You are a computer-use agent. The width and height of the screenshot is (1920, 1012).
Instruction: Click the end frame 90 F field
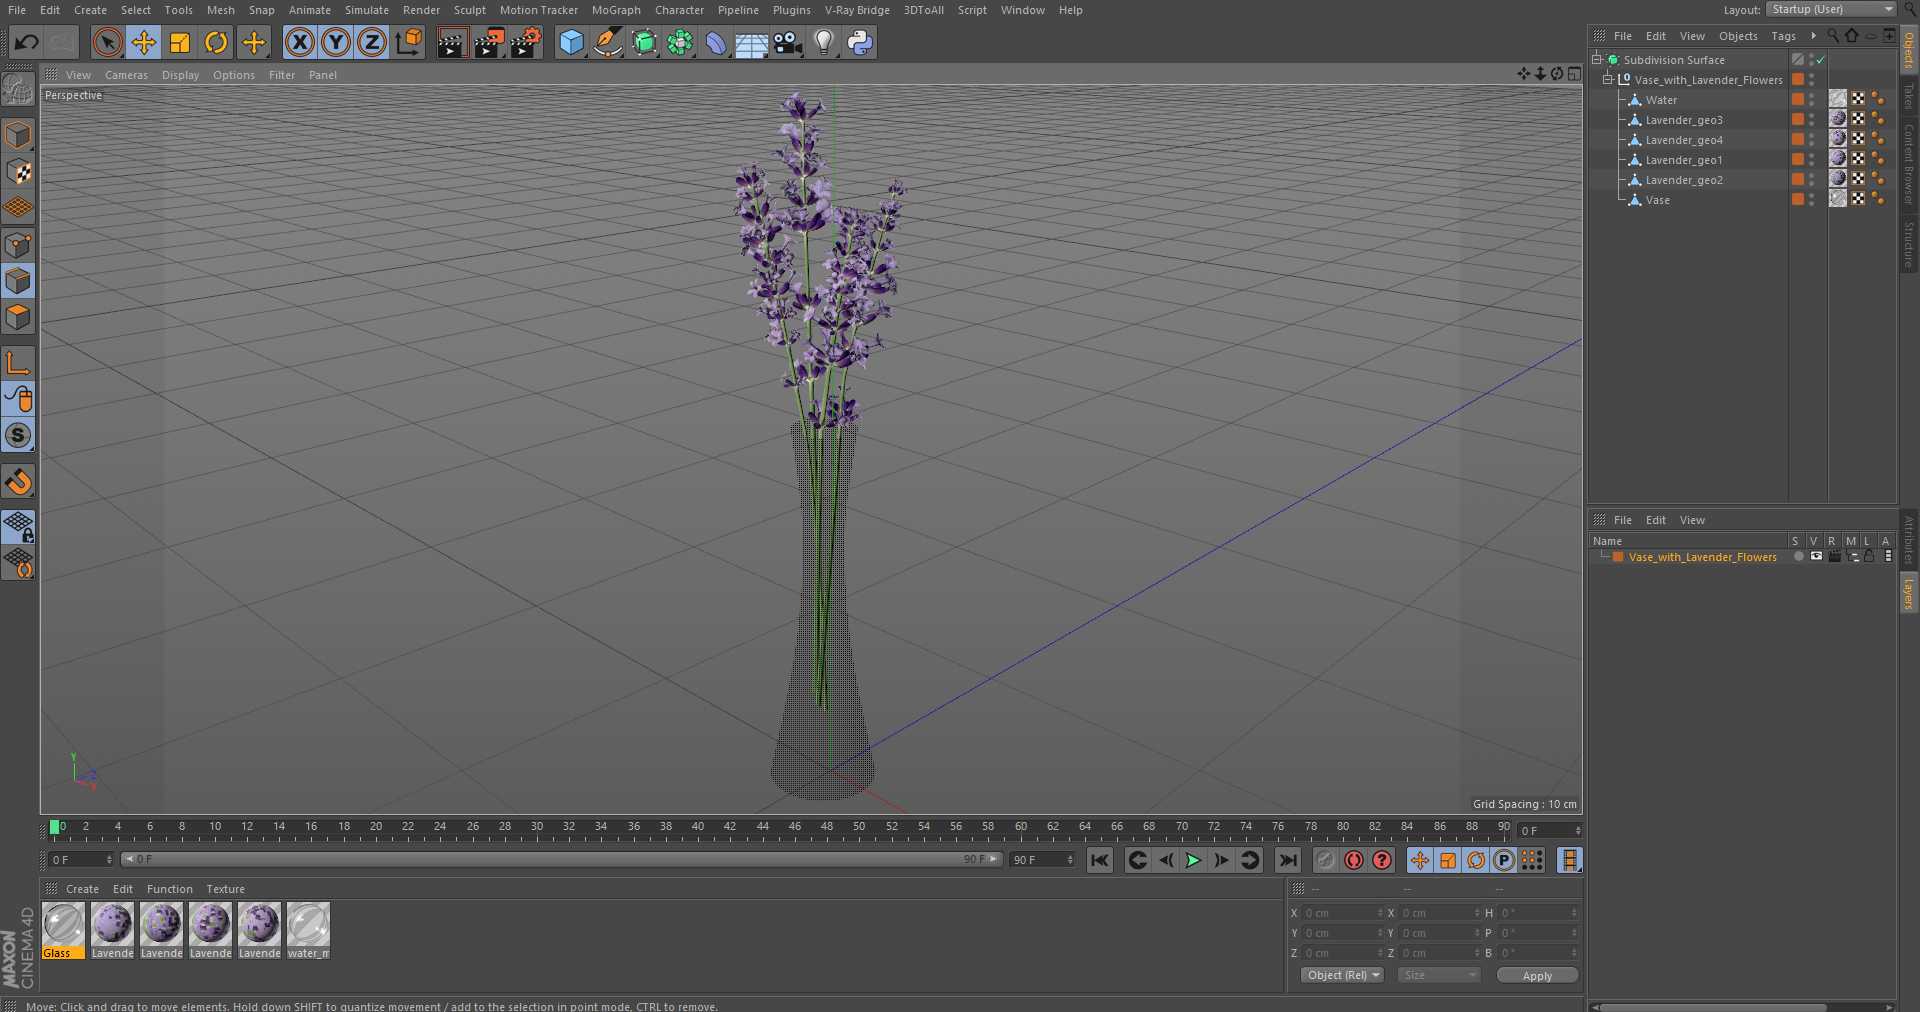pyautogui.click(x=1042, y=860)
